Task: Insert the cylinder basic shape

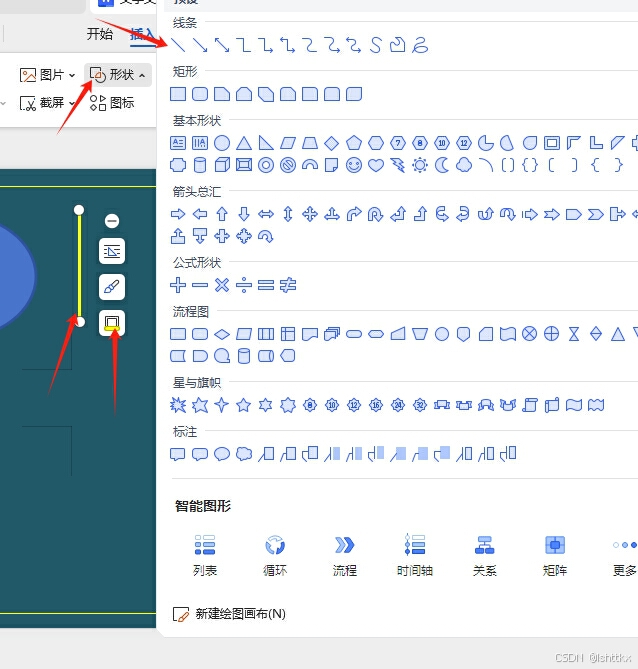Action: (x=200, y=165)
